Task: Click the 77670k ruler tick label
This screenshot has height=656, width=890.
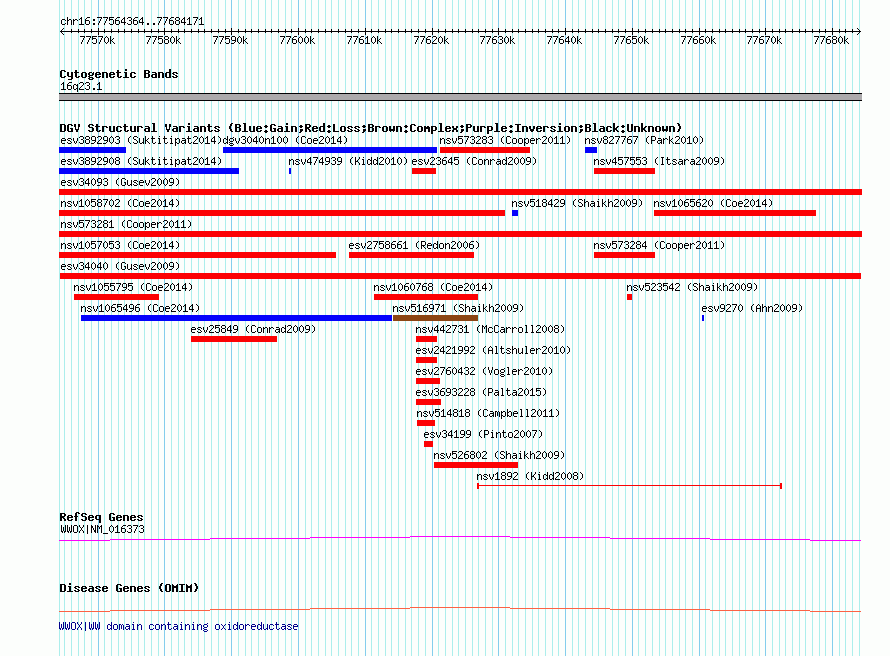Action: click(x=764, y=40)
